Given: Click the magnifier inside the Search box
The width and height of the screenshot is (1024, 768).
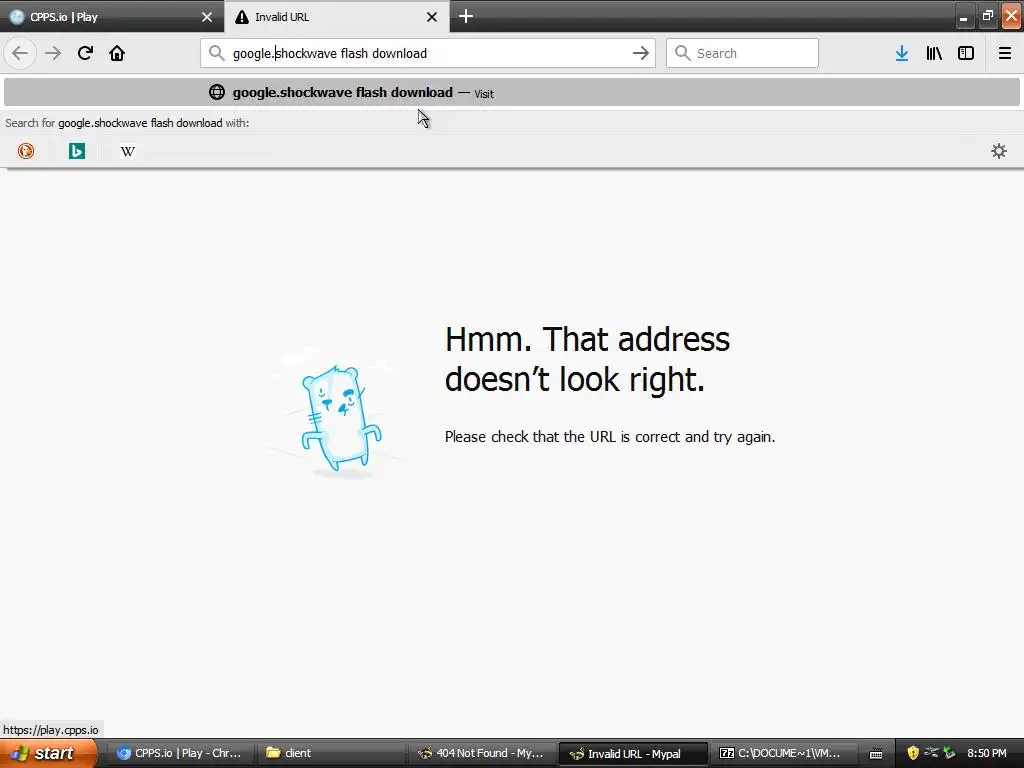Looking at the screenshot, I should pos(682,53).
